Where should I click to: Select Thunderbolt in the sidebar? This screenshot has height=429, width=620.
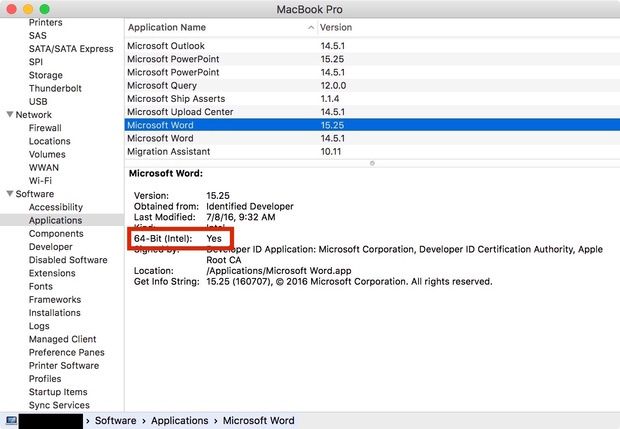pos(55,88)
